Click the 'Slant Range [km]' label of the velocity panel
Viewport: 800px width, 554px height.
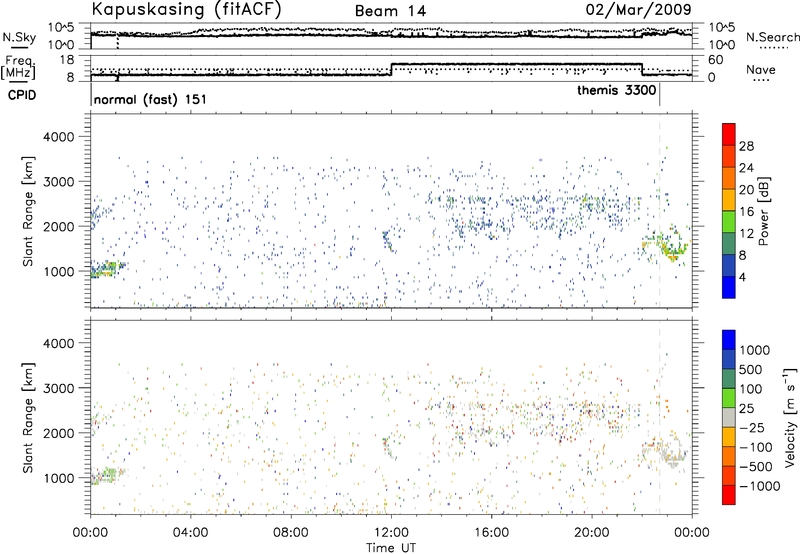click(x=28, y=417)
